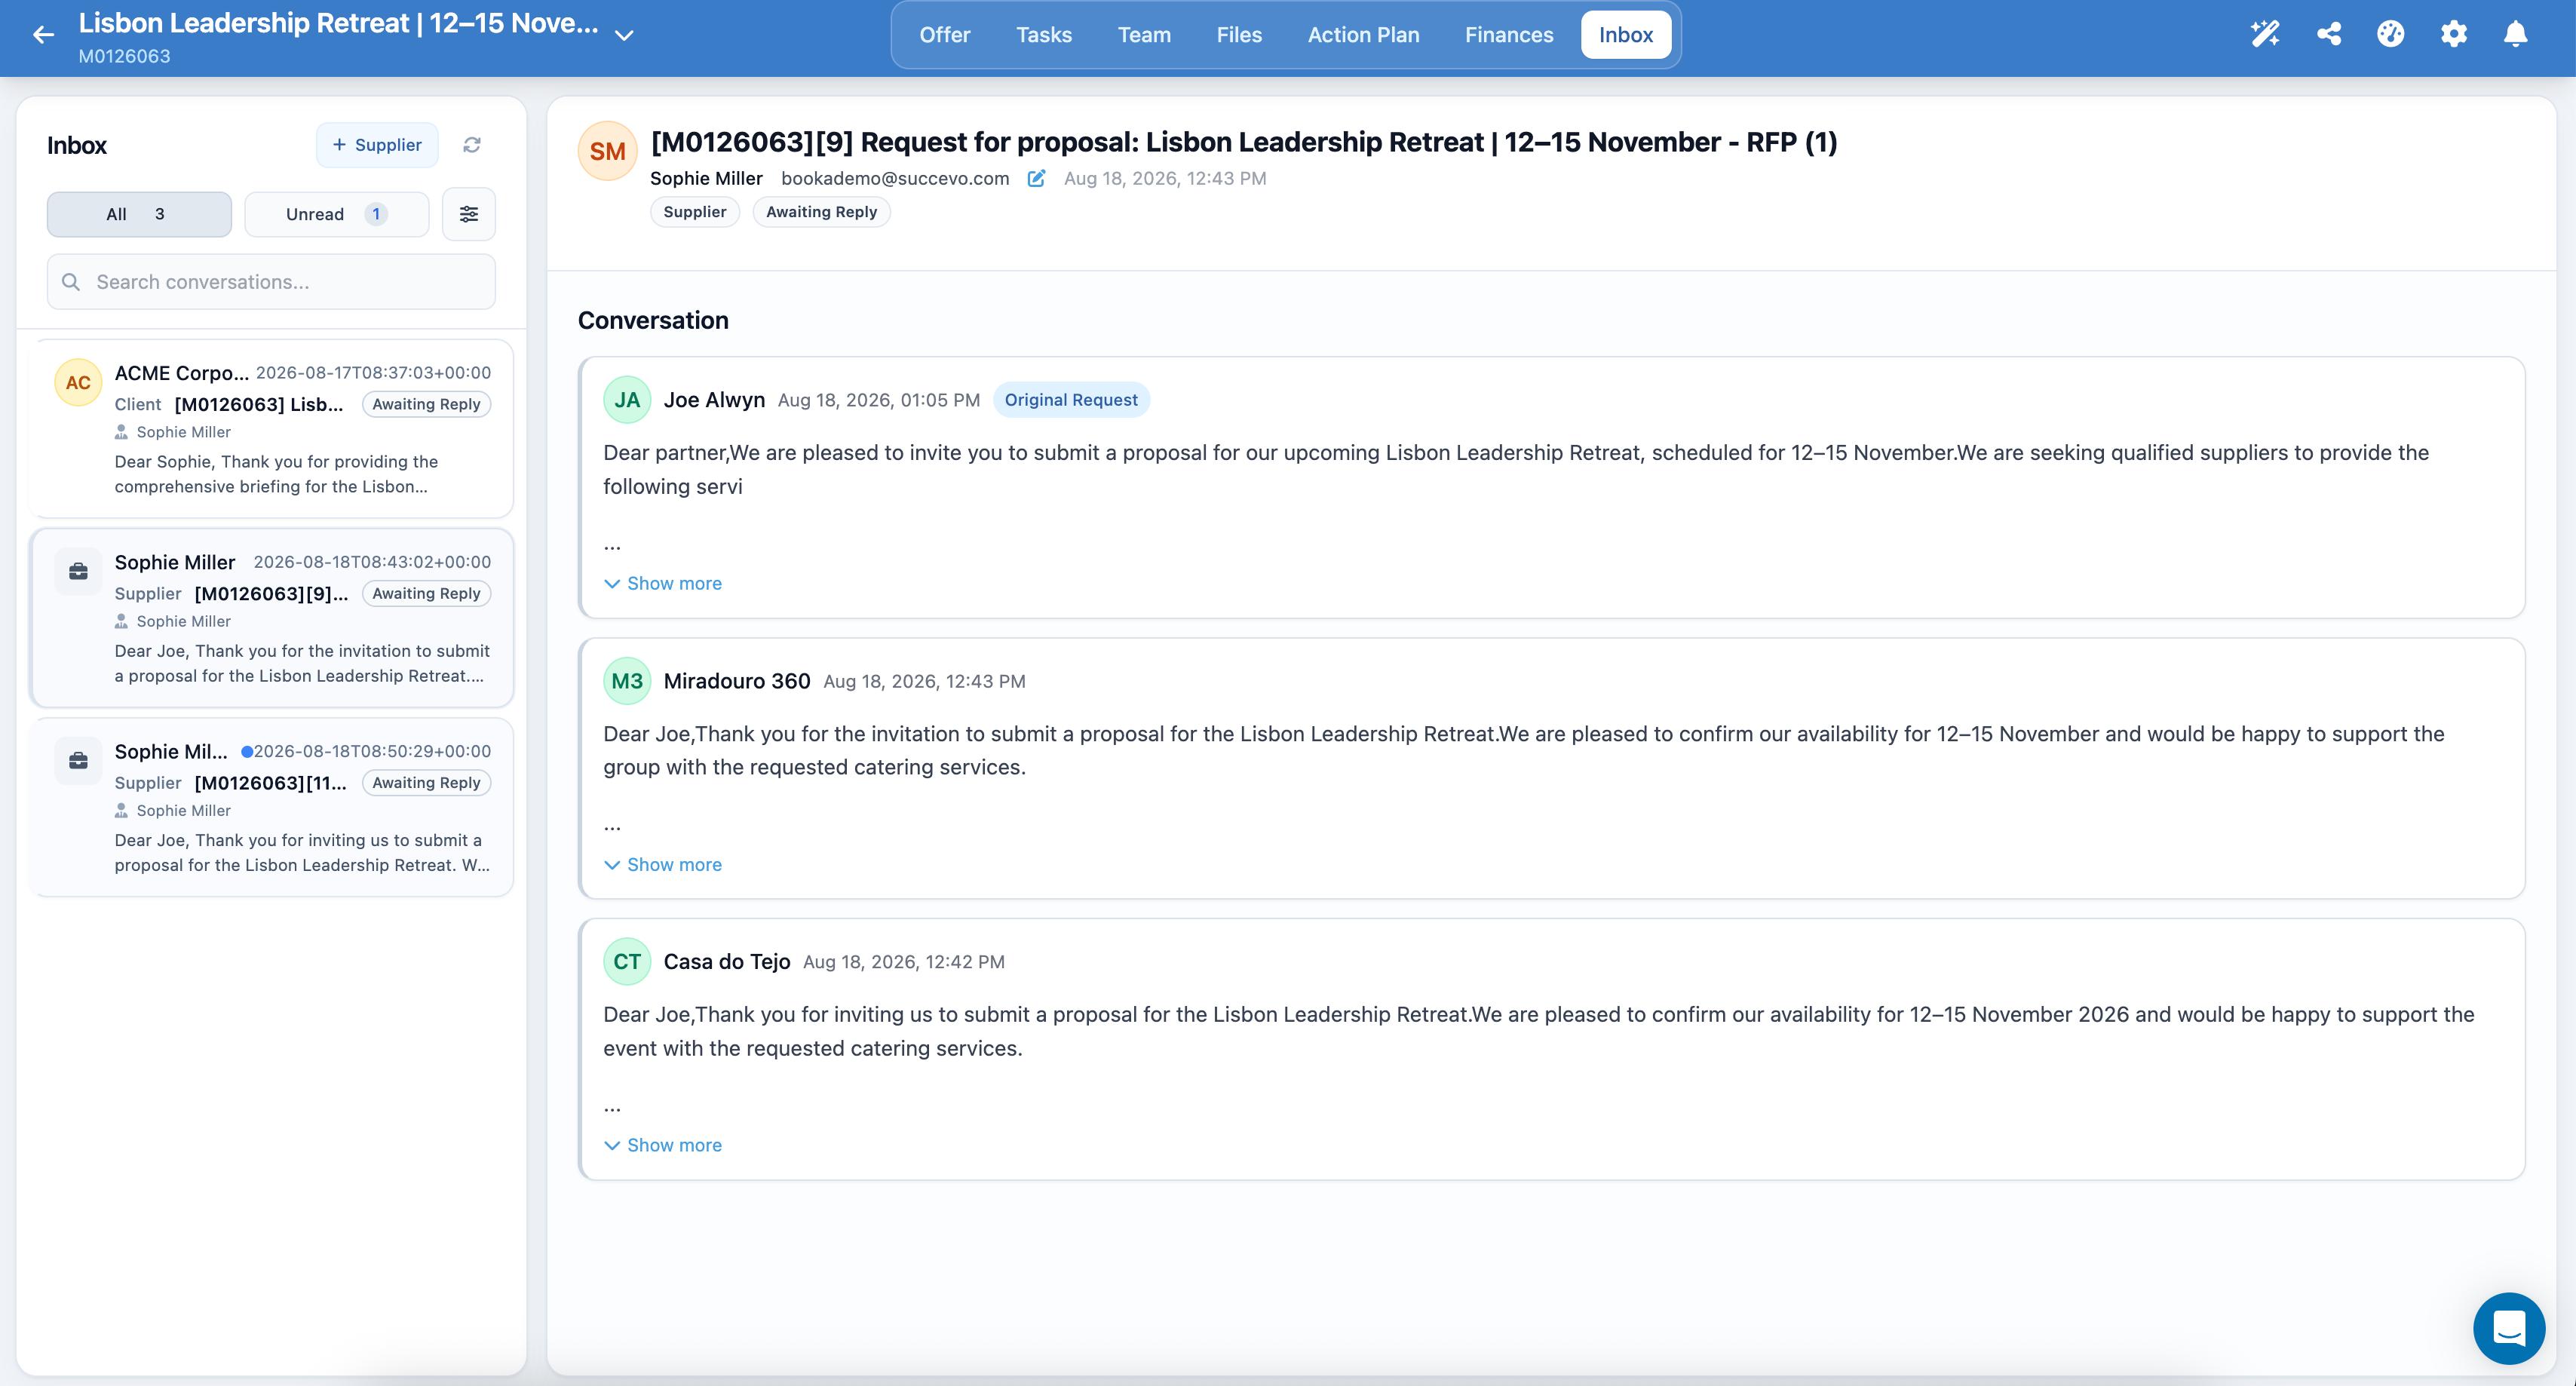Click the CT avatar of Casa do Tejo
The width and height of the screenshot is (2576, 1386).
(x=627, y=961)
